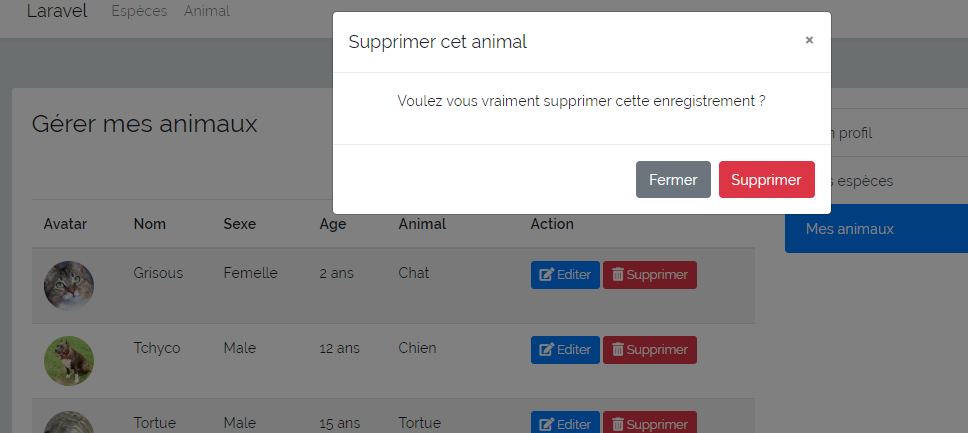Click the edit icon in Grisous row
The height and width of the screenshot is (433, 968).
[x=546, y=275]
